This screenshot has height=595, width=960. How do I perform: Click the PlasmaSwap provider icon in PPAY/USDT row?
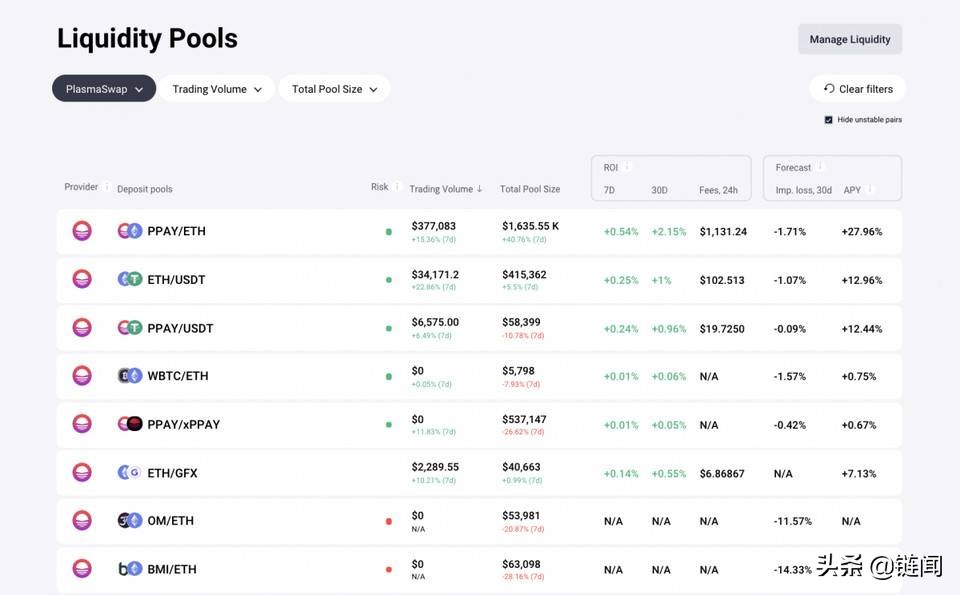click(x=82, y=327)
